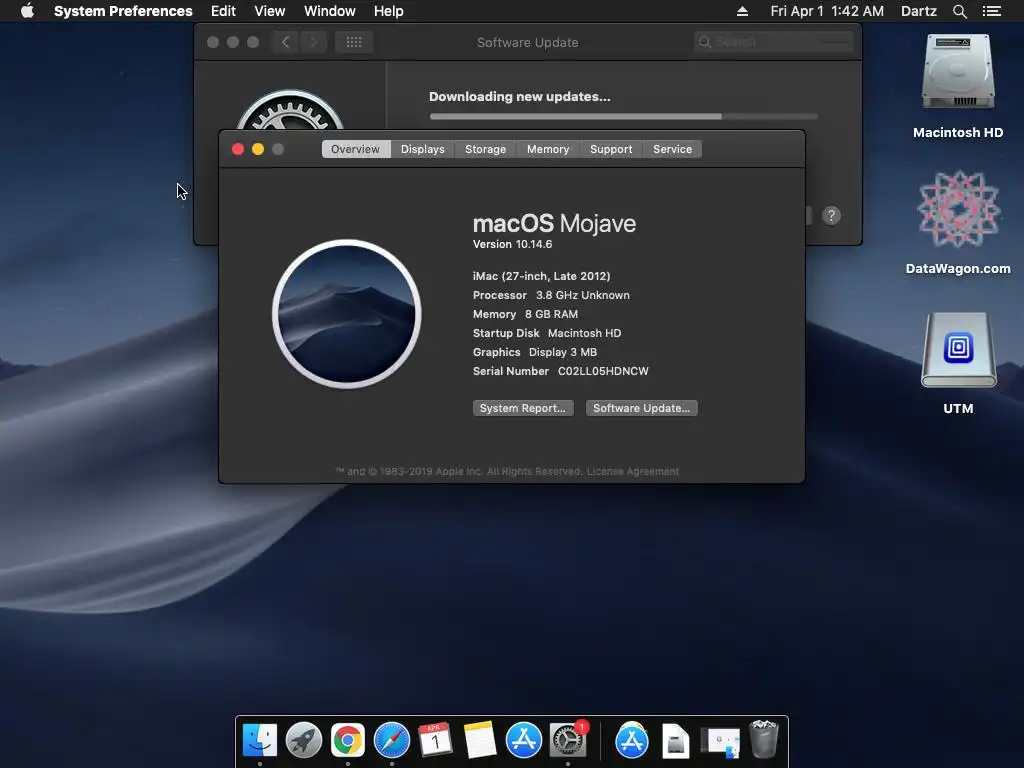
Task: Click the macOS Mojave heading
Action: pos(554,223)
